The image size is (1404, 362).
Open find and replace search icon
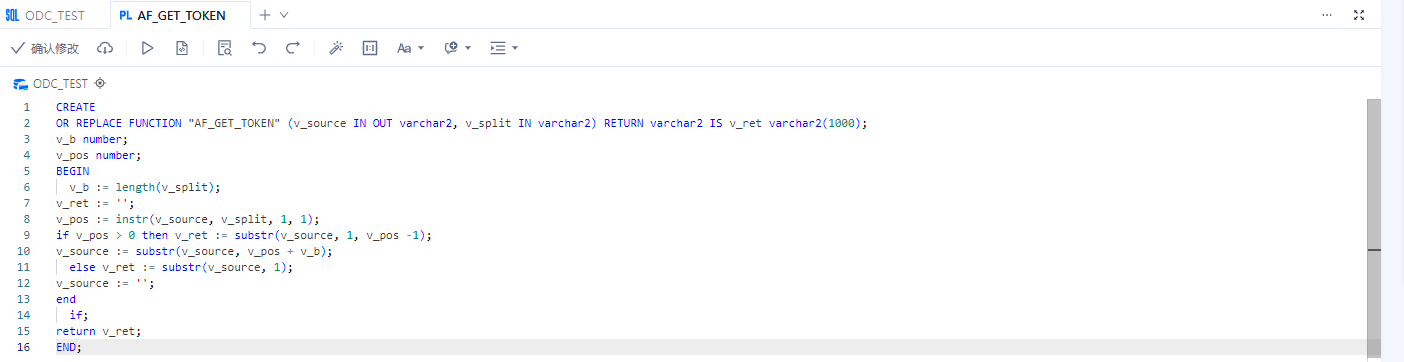click(x=225, y=48)
